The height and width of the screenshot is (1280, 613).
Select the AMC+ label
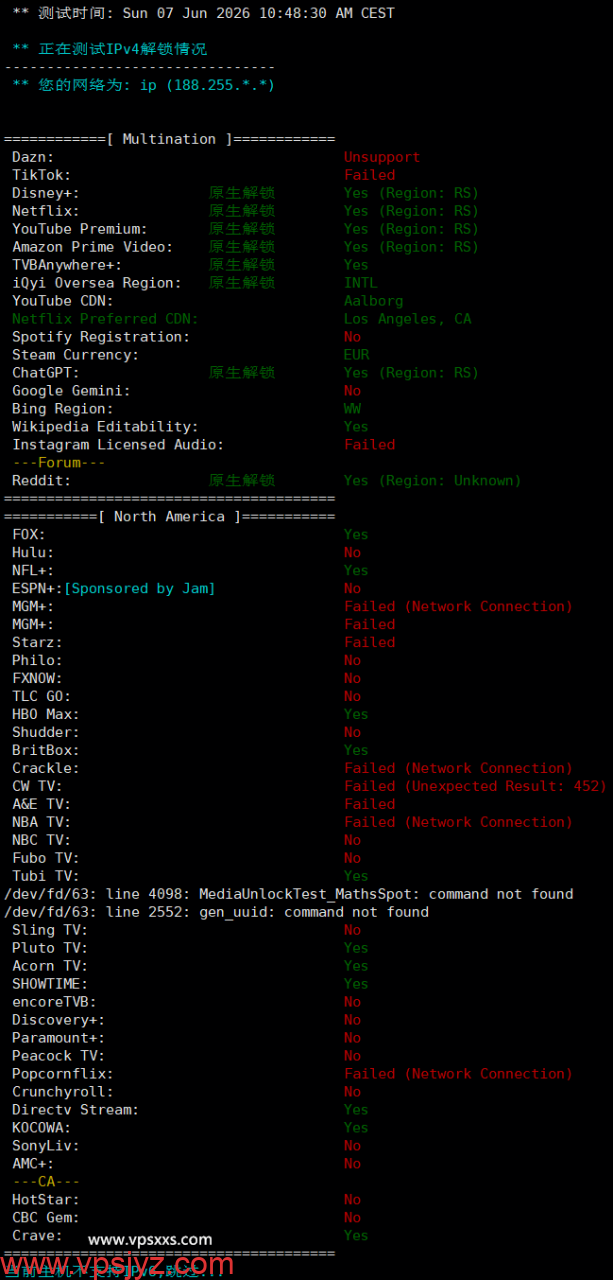pos(33,1165)
